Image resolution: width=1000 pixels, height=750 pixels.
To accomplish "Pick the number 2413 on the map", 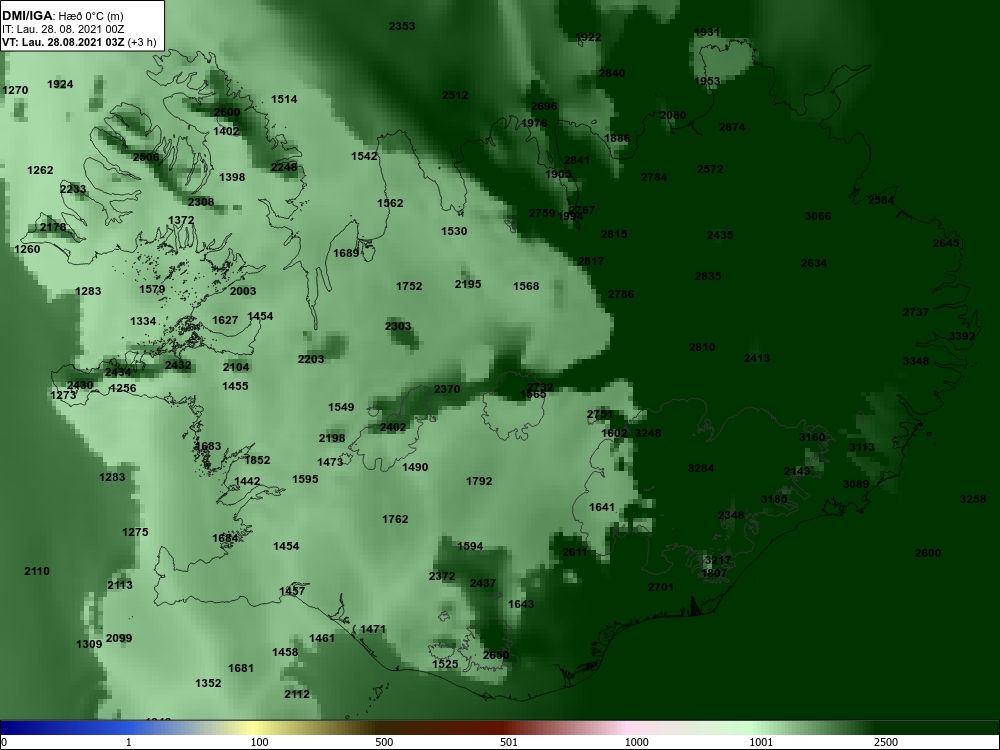I will (757, 358).
